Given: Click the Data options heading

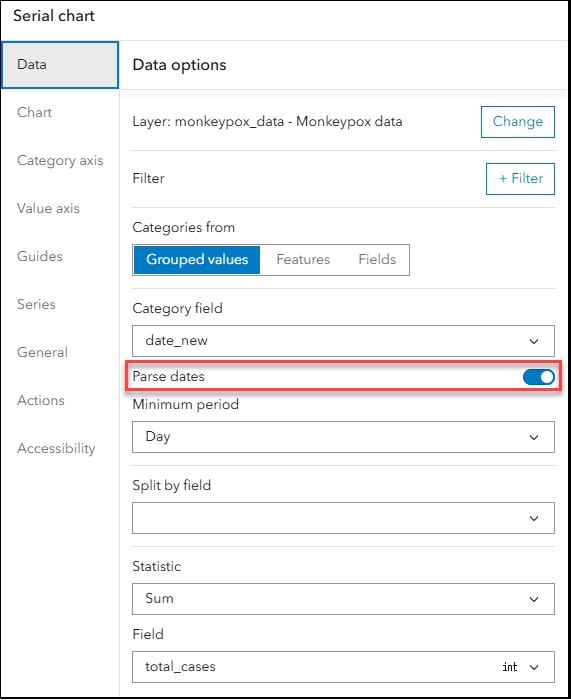Looking at the screenshot, I should point(179,65).
